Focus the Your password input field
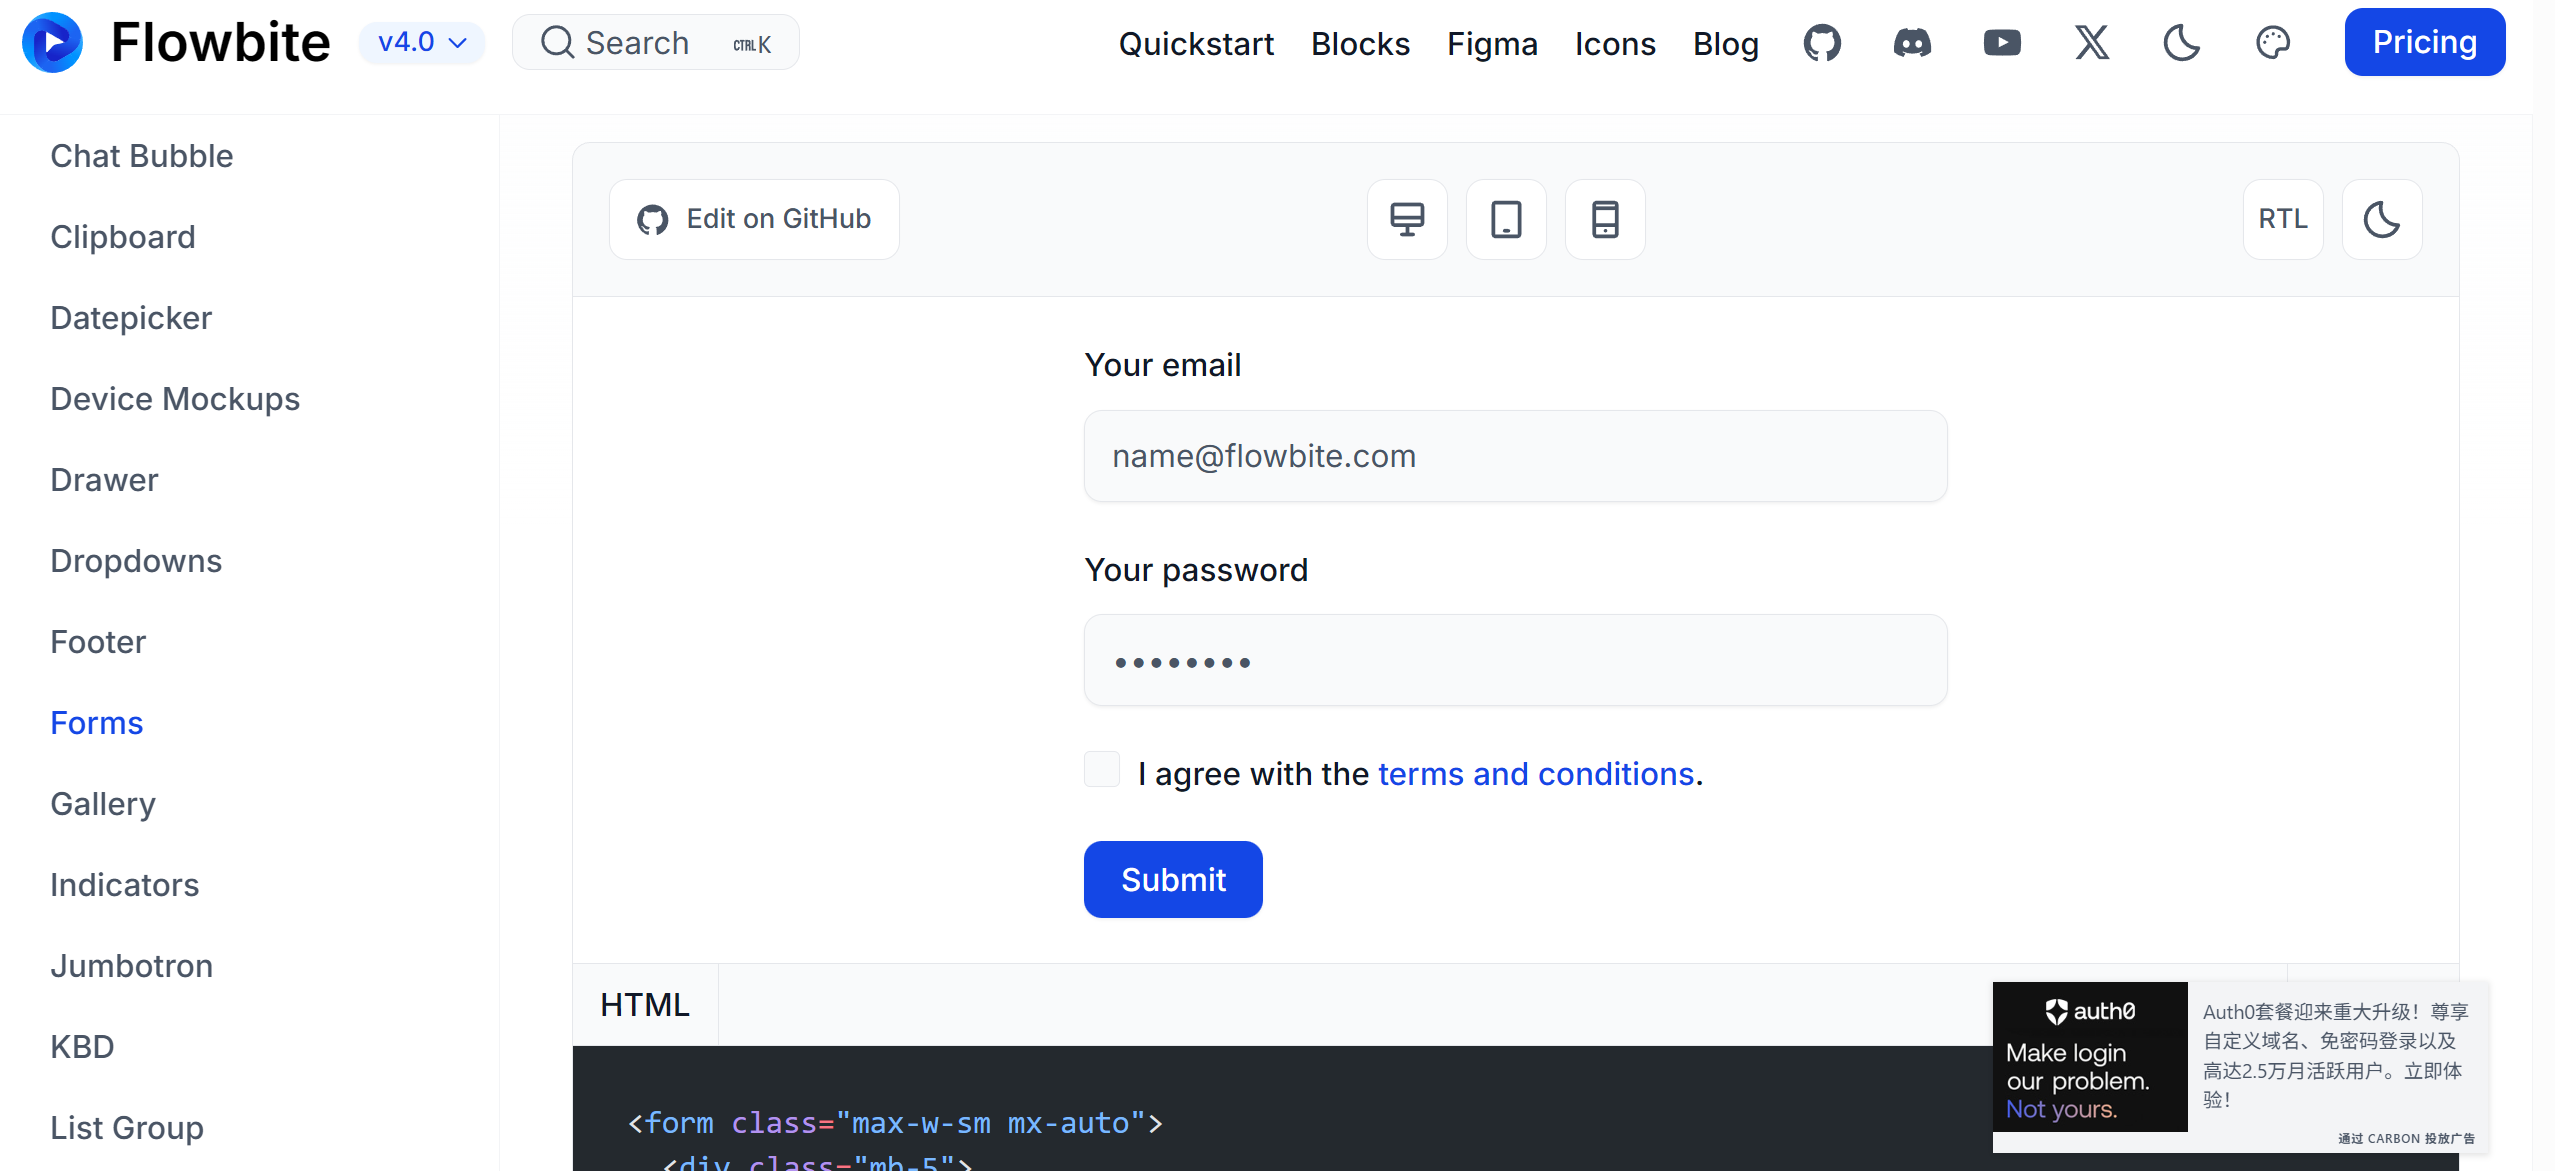2555x1171 pixels. tap(1516, 661)
